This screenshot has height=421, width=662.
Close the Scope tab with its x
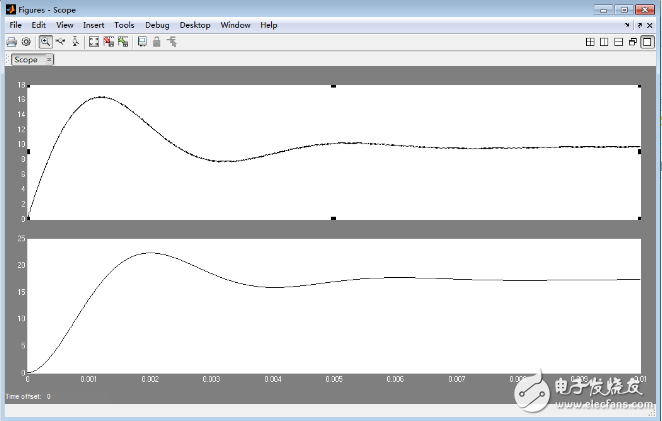click(x=47, y=60)
